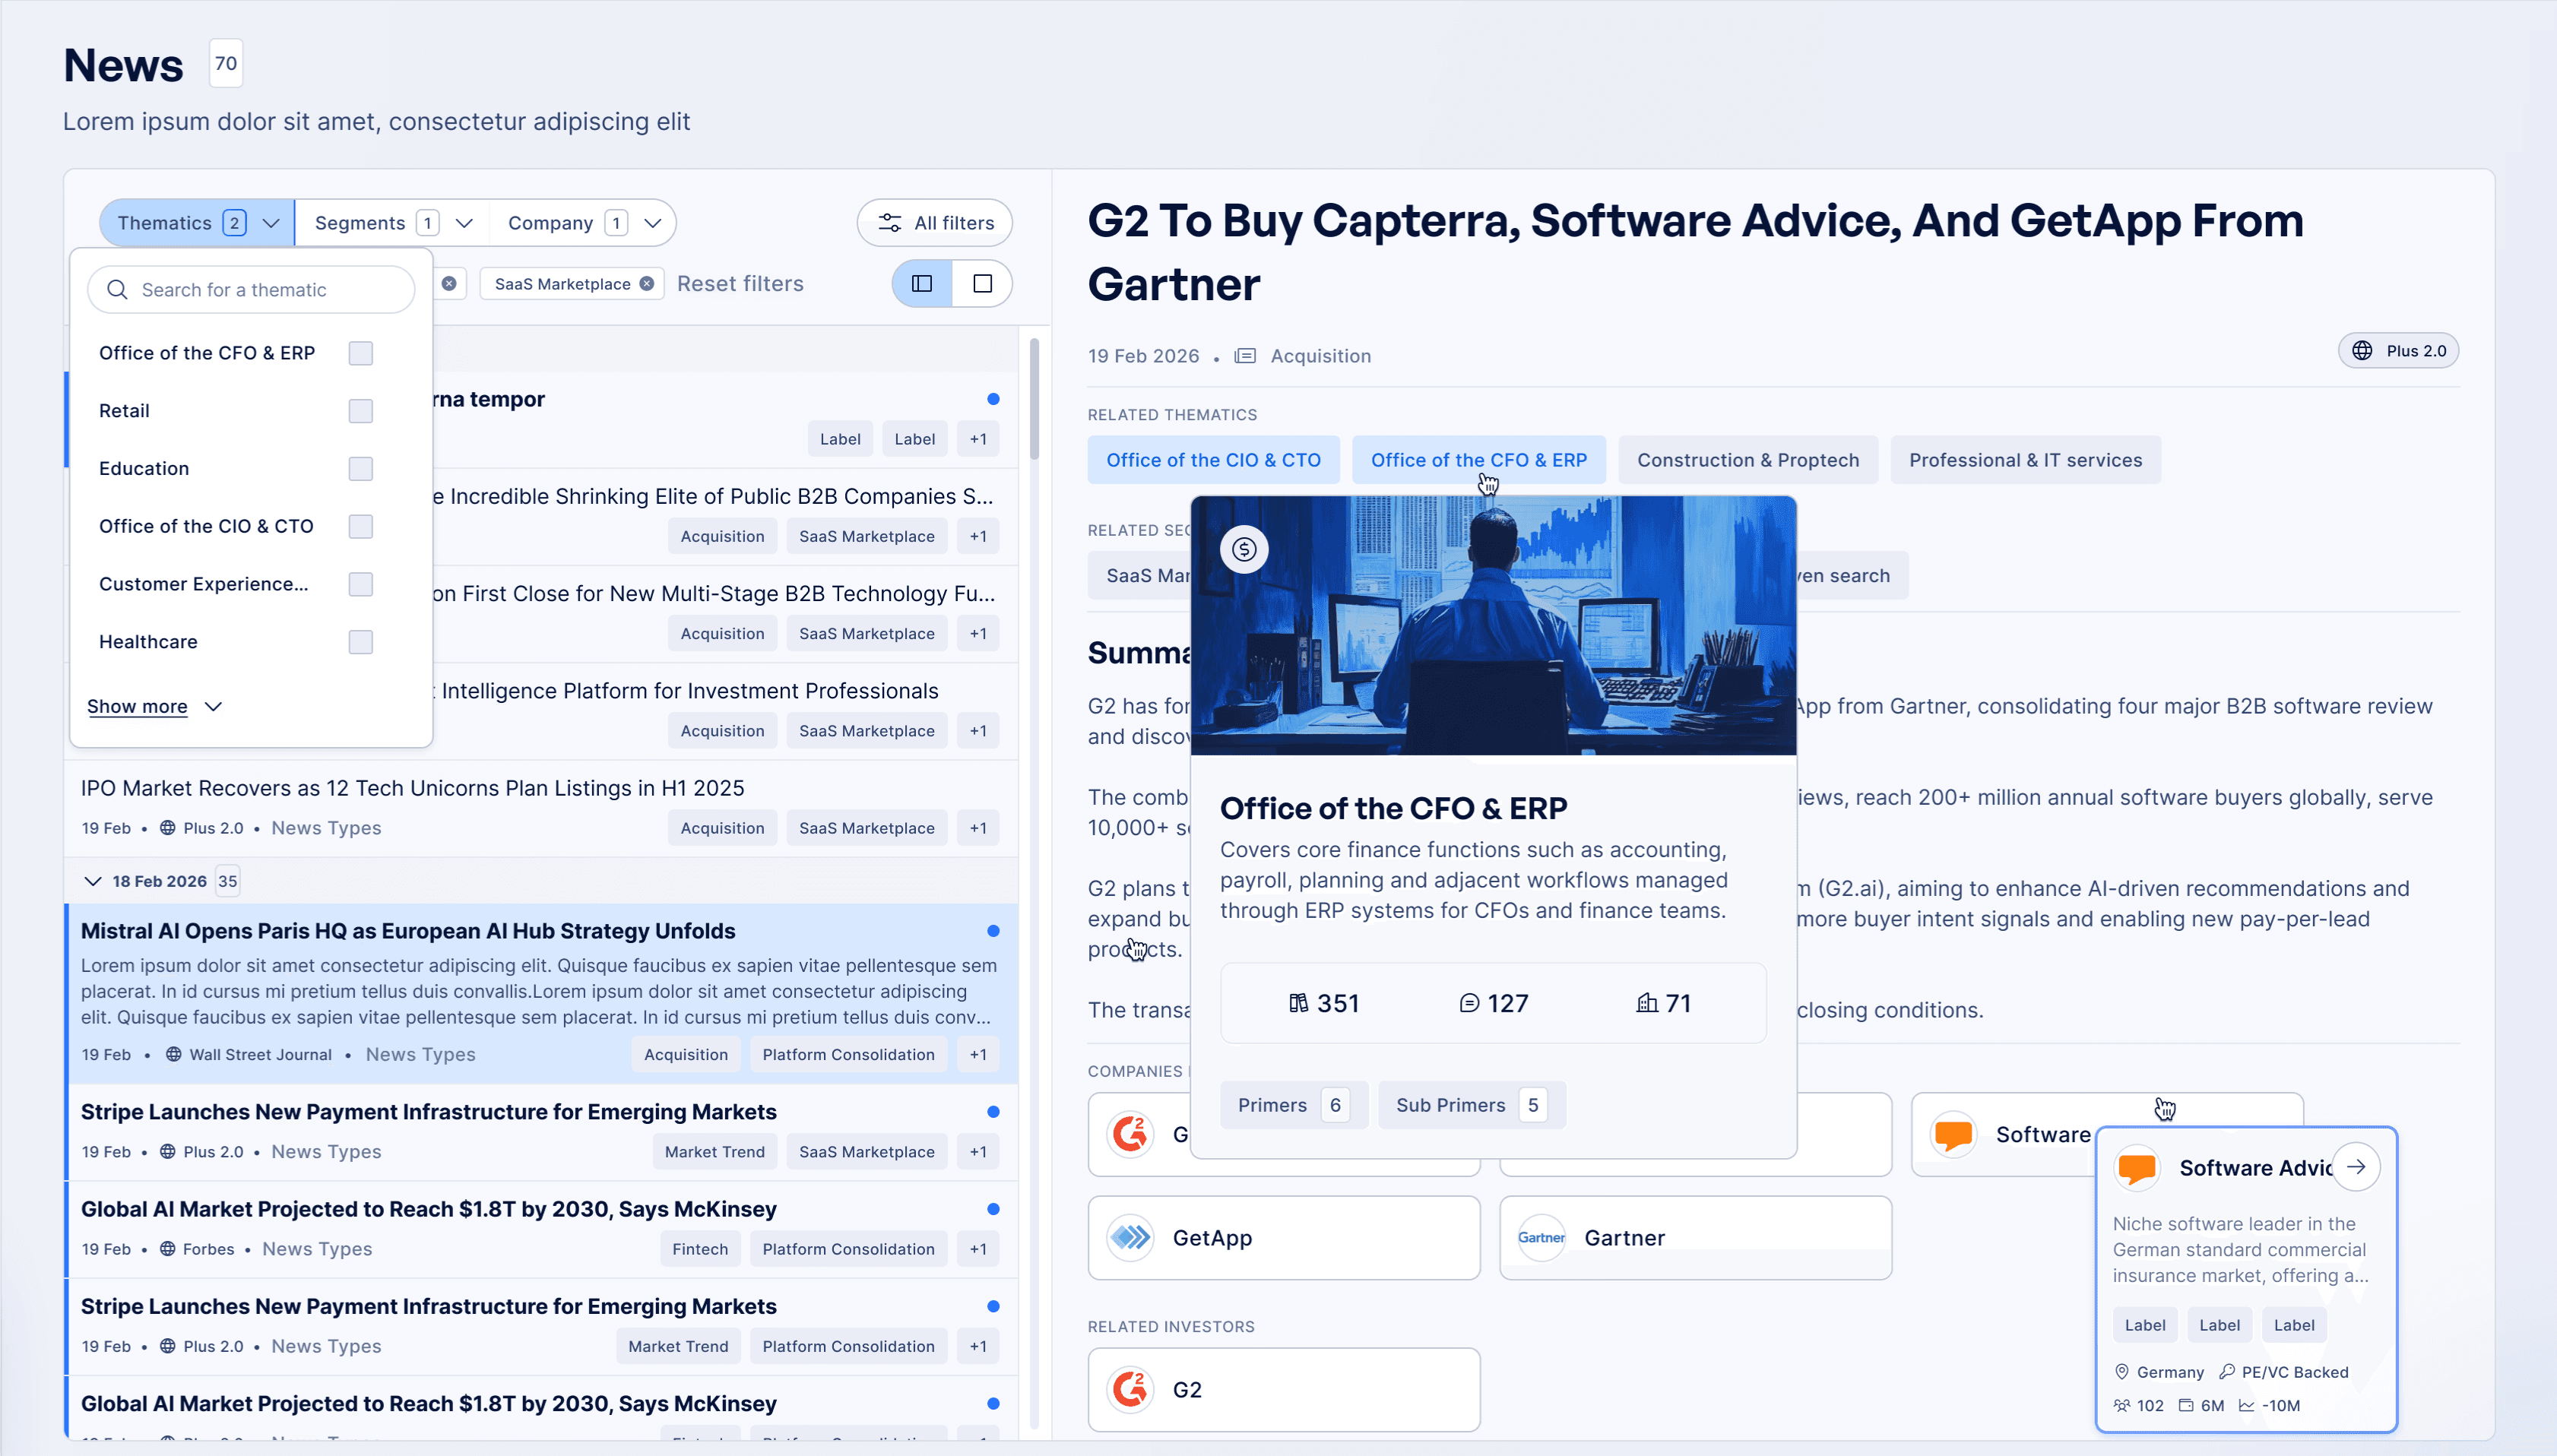
Task: Click the GetApp company logo
Action: [x=1131, y=1238]
